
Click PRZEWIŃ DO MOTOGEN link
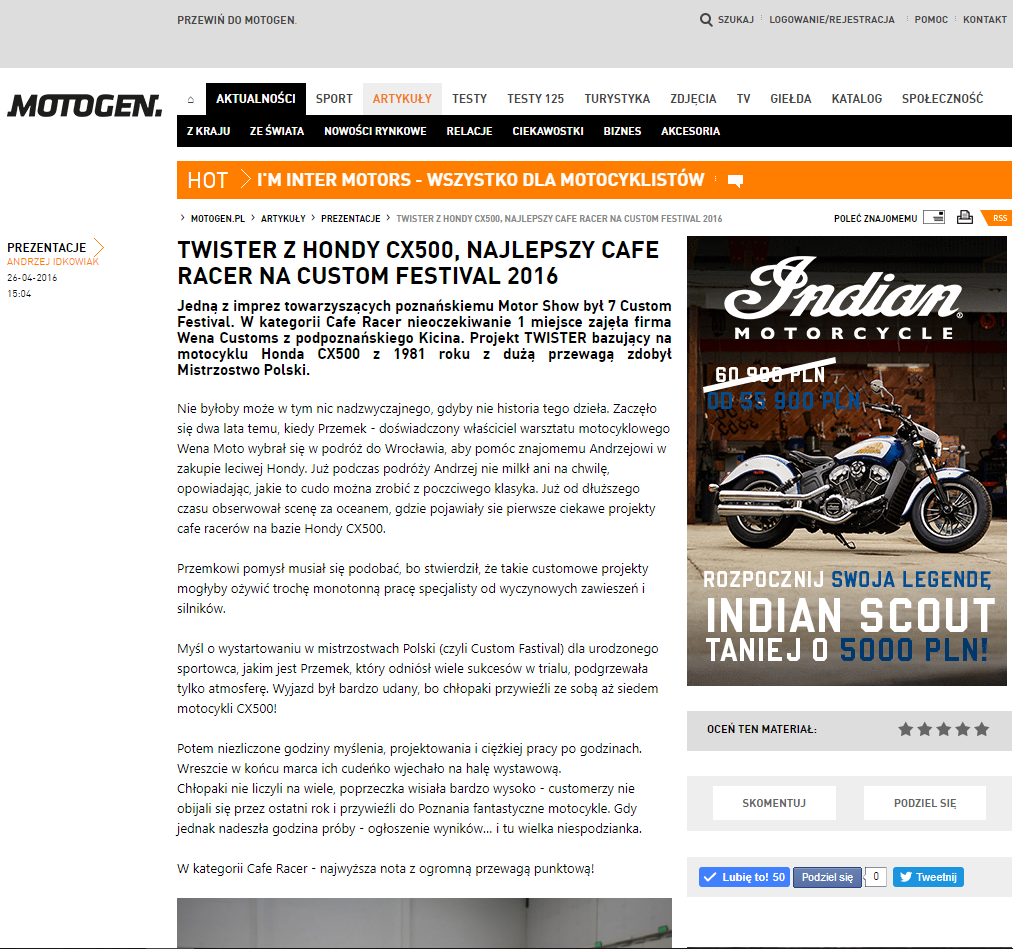237,21
